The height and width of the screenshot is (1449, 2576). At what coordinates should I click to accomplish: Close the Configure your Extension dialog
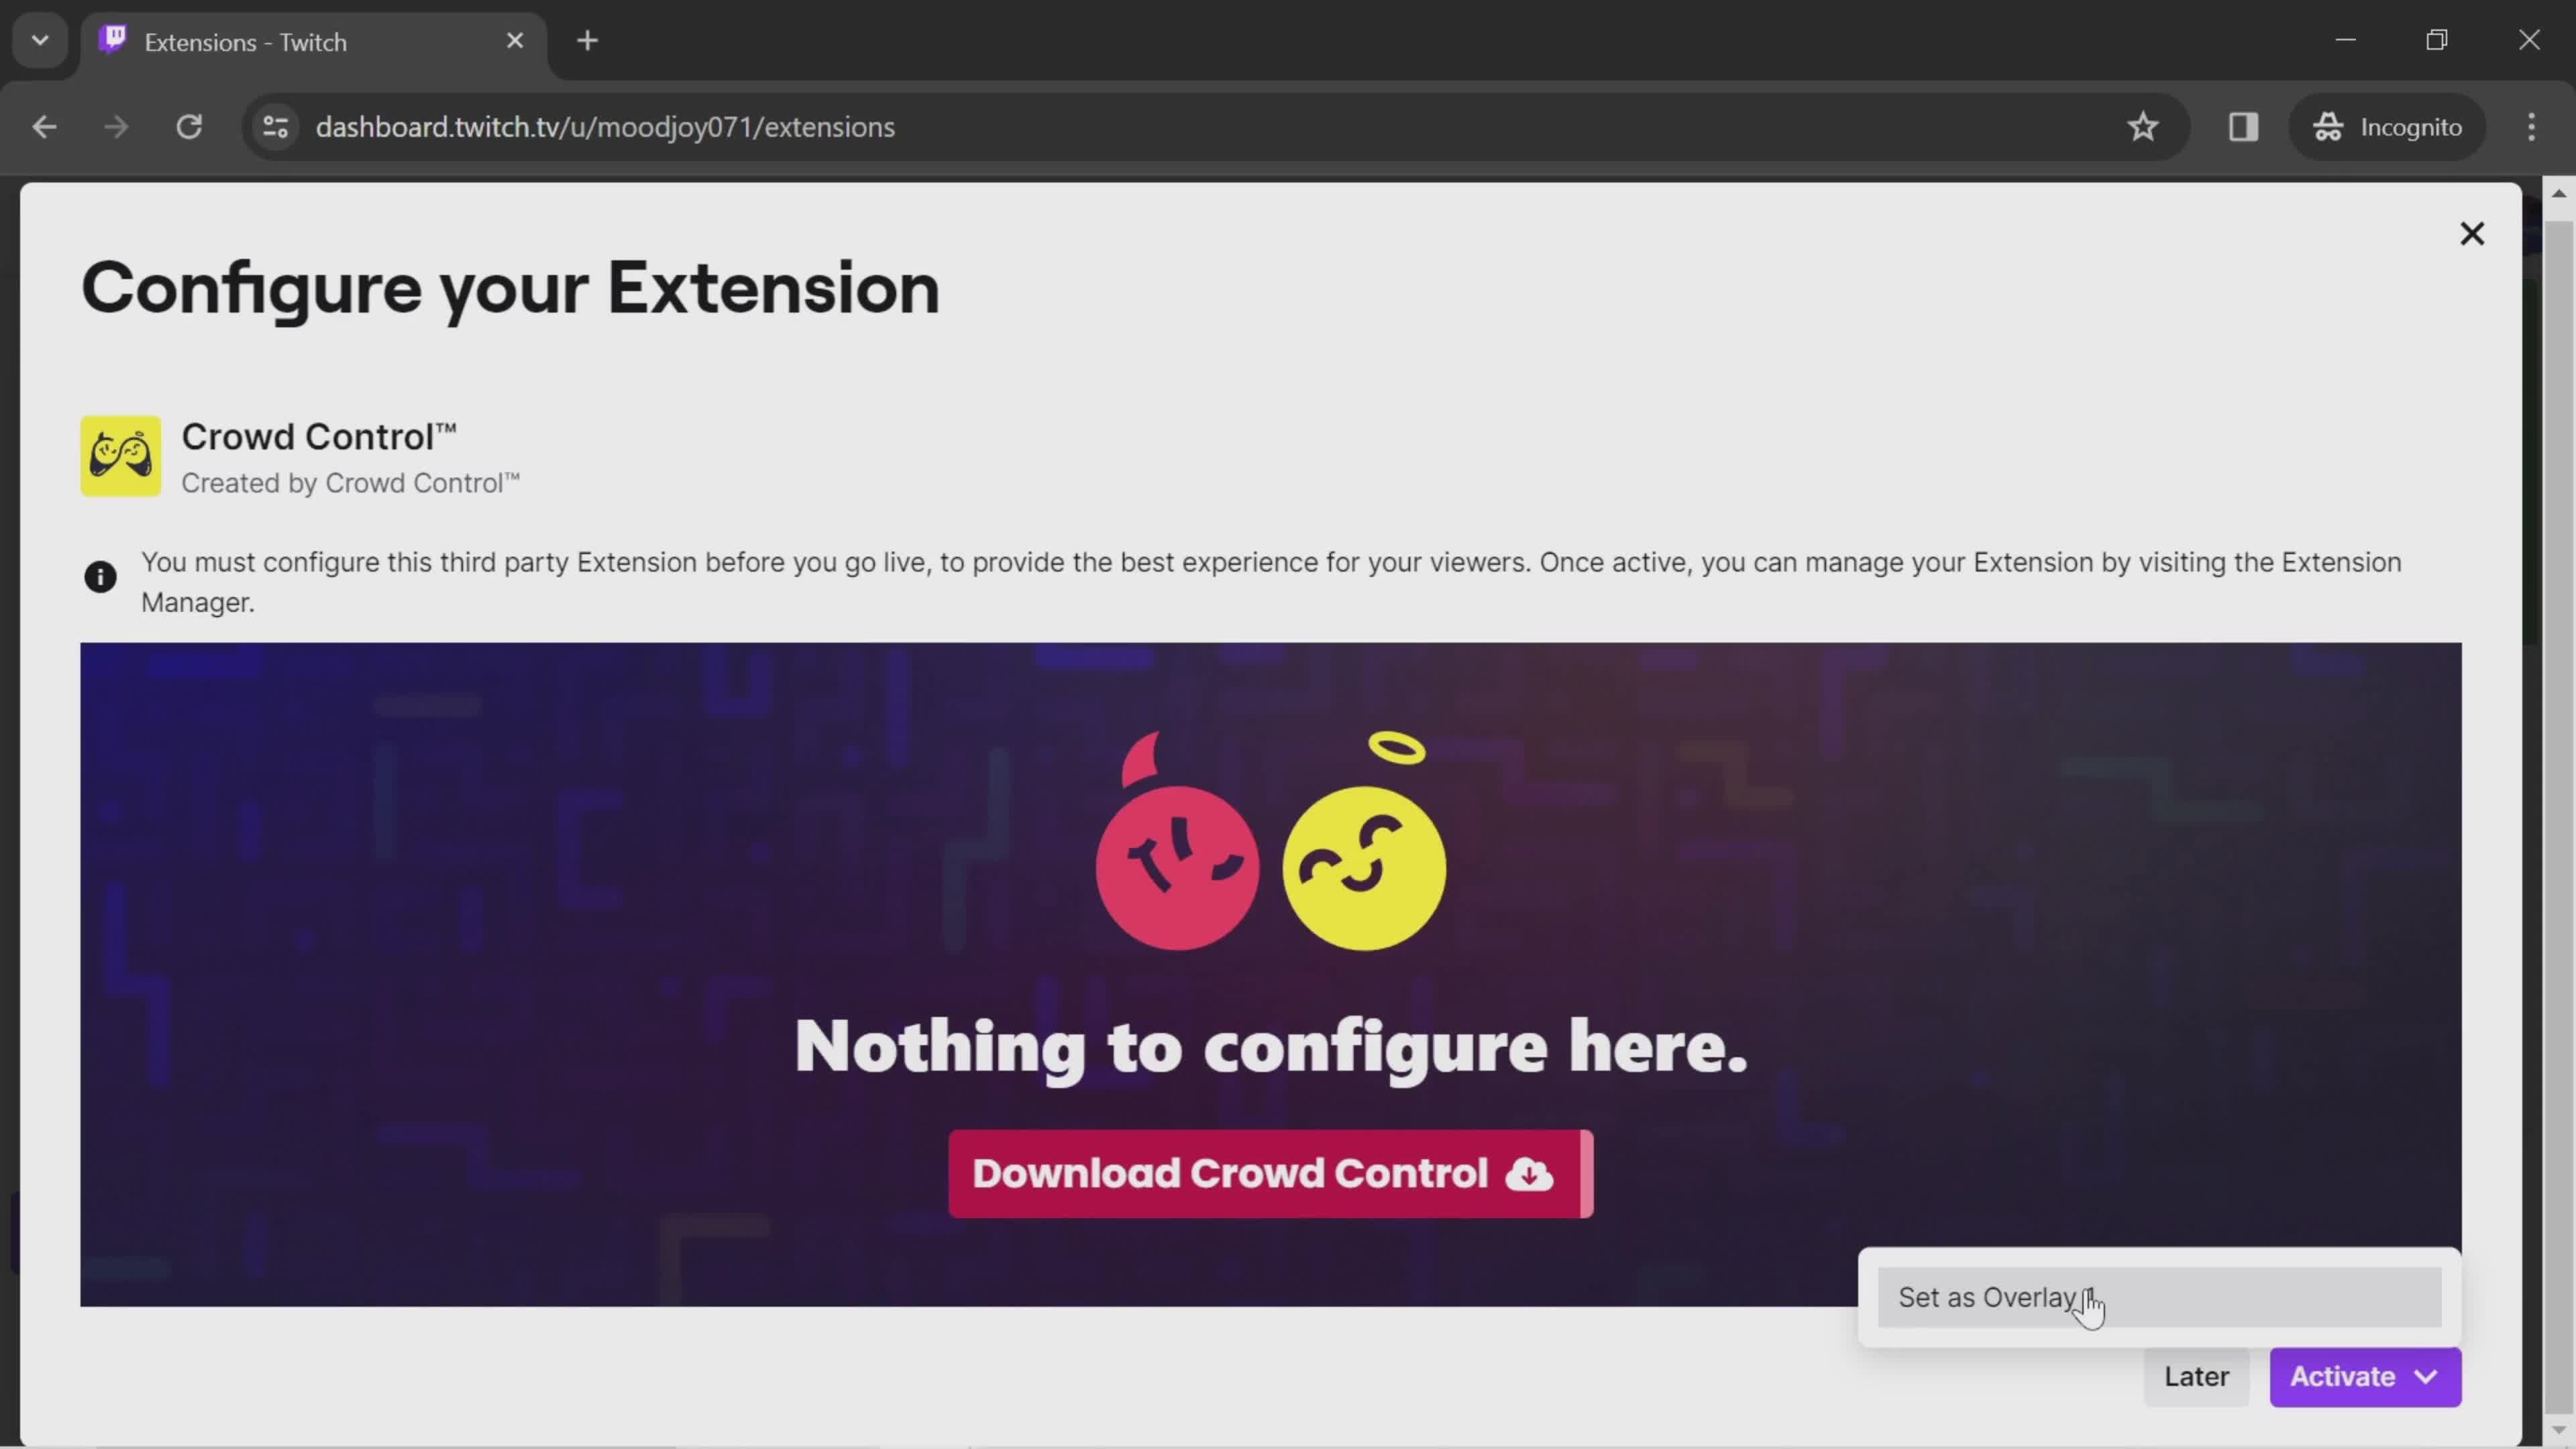(2471, 234)
